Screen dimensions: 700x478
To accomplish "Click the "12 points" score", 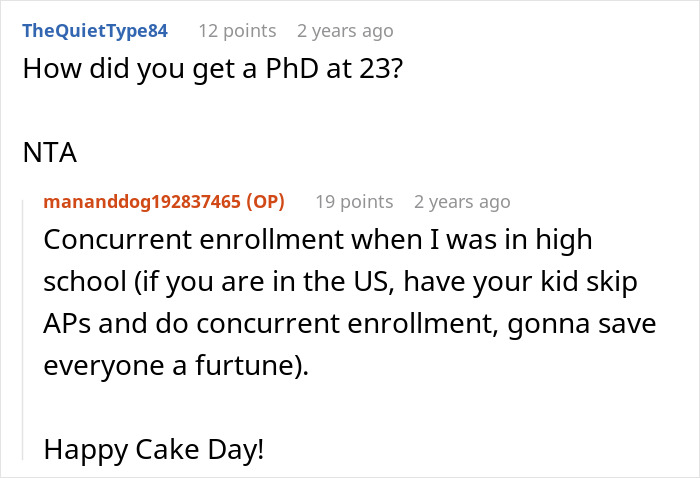I will tap(237, 31).
